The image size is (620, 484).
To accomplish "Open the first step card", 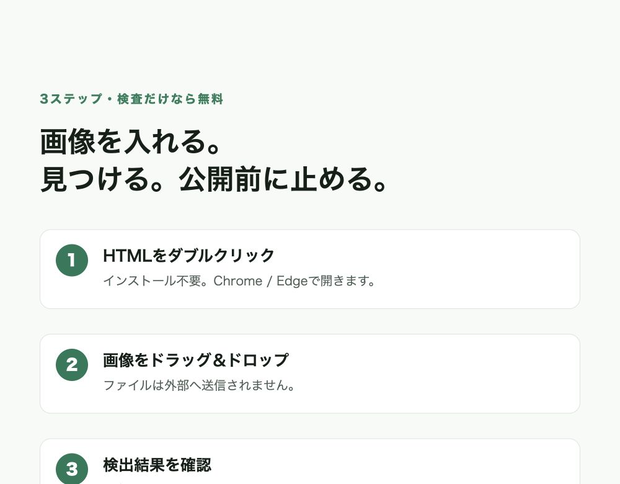I will coord(310,269).
